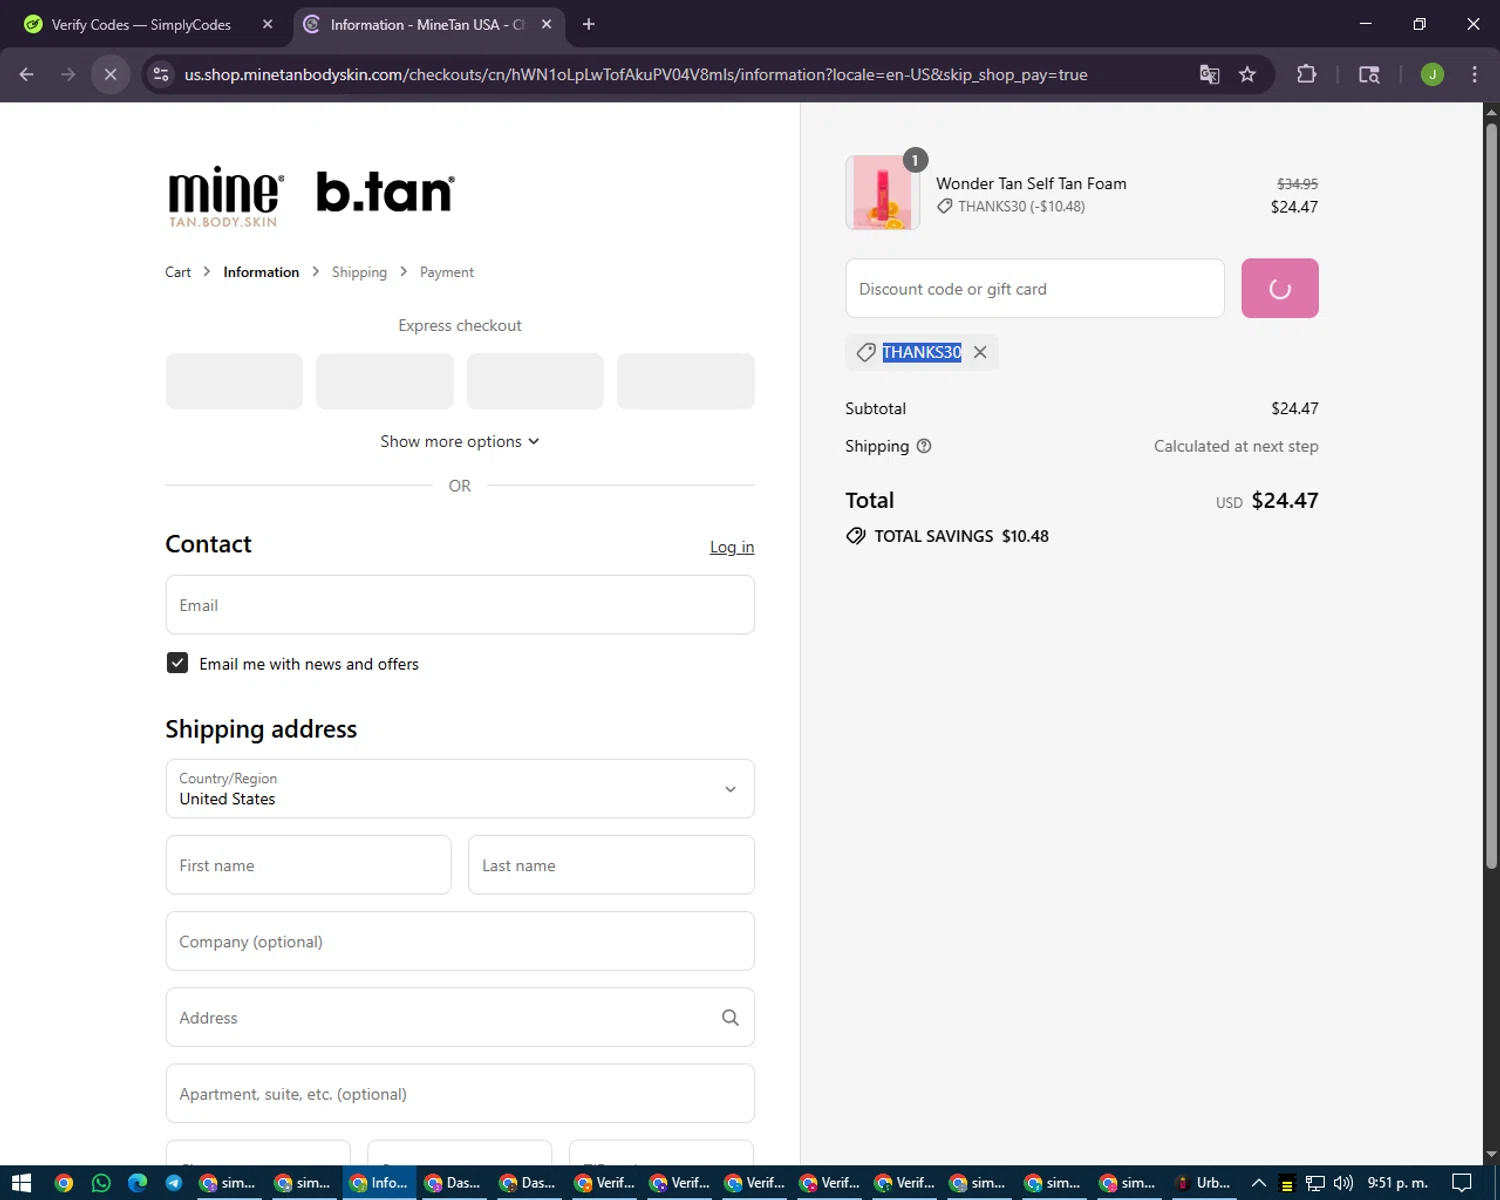1500x1200 pixels.
Task: Go back using the browser back arrow
Action: coord(27,74)
